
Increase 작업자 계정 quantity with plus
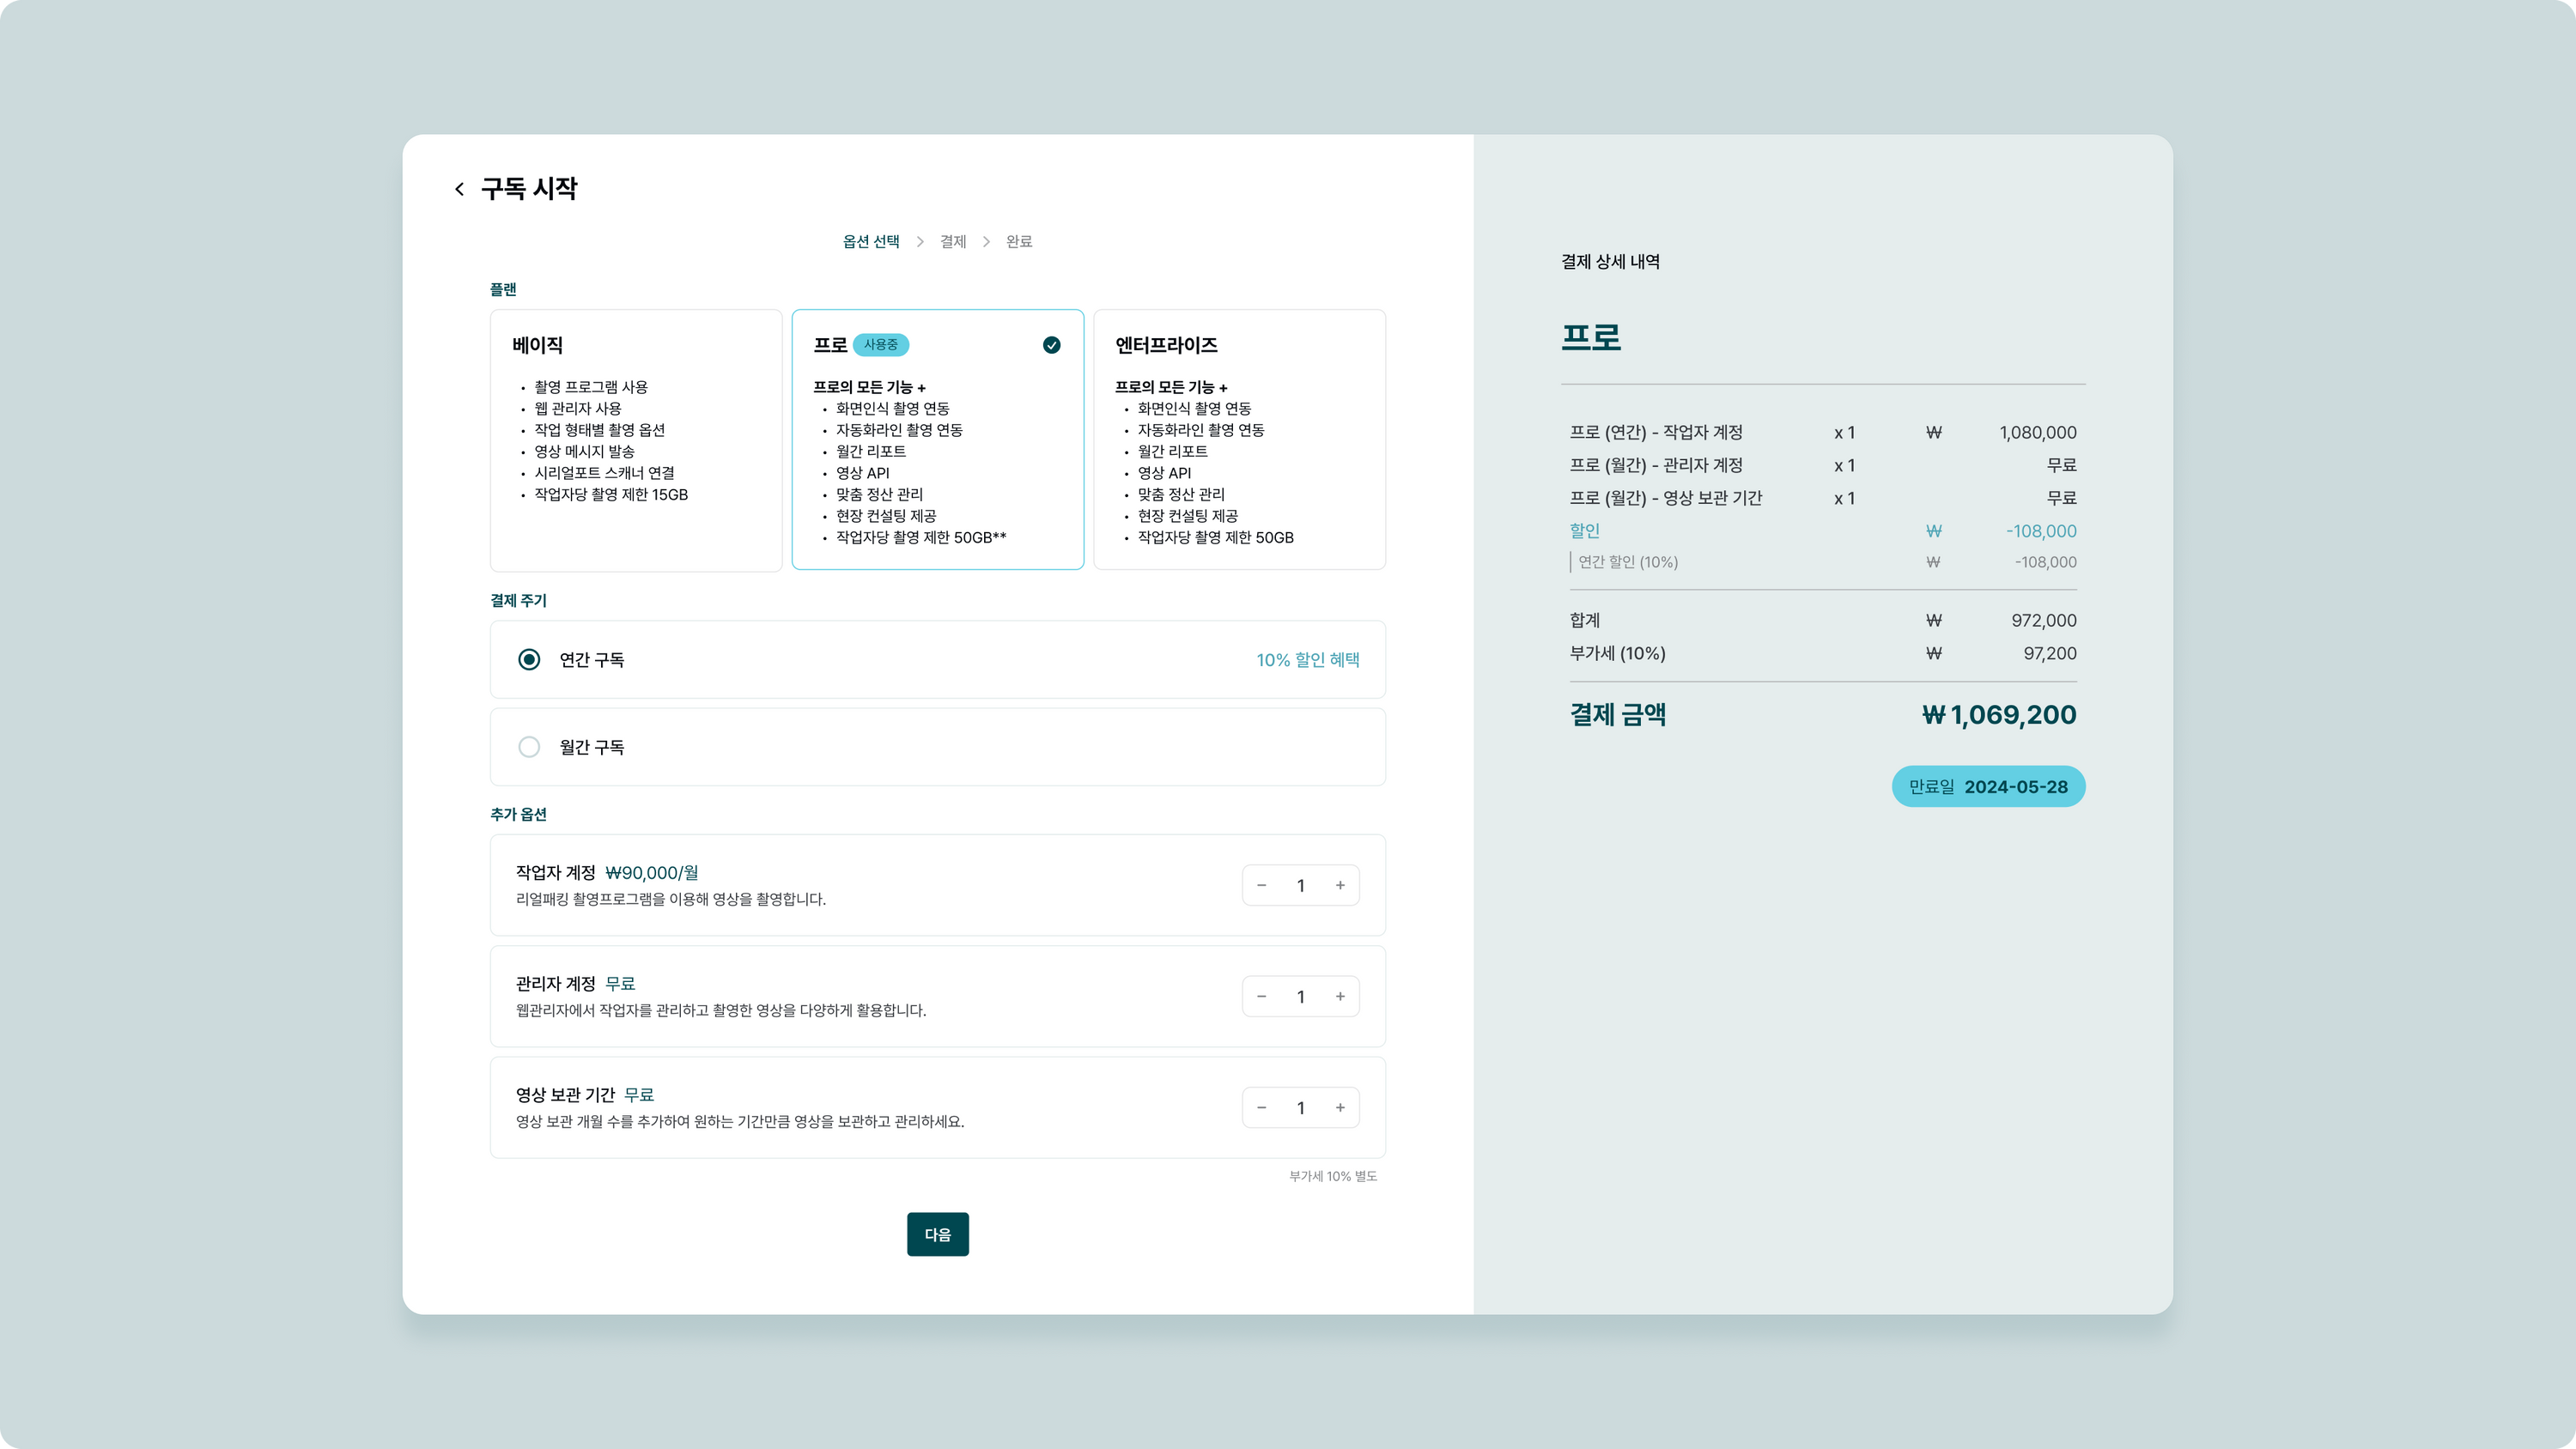point(1340,885)
